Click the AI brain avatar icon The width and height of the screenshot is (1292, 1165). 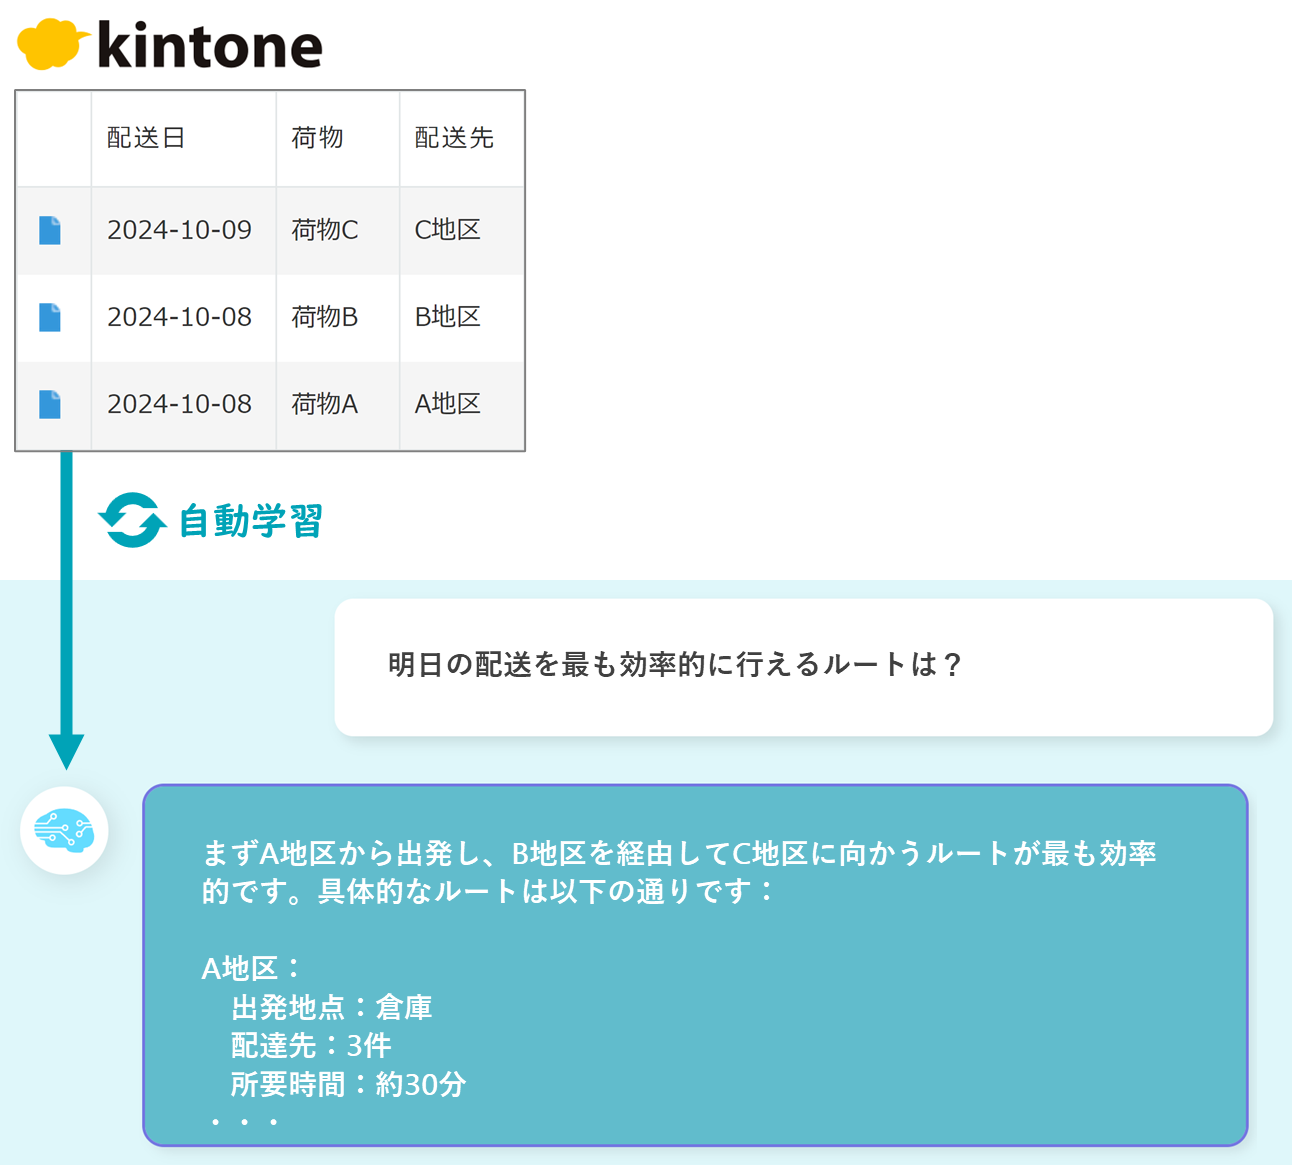(64, 830)
